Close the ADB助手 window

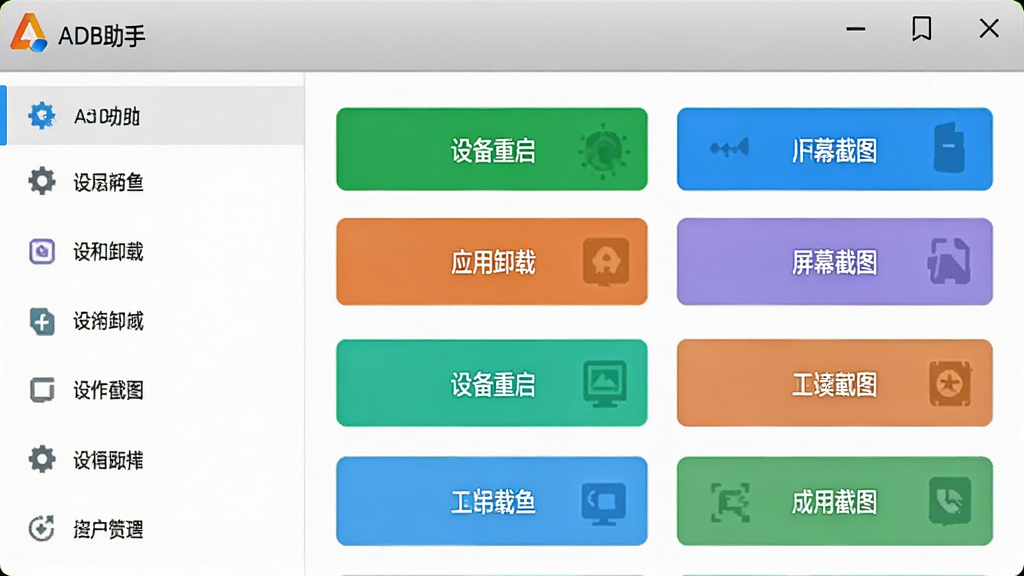[989, 29]
